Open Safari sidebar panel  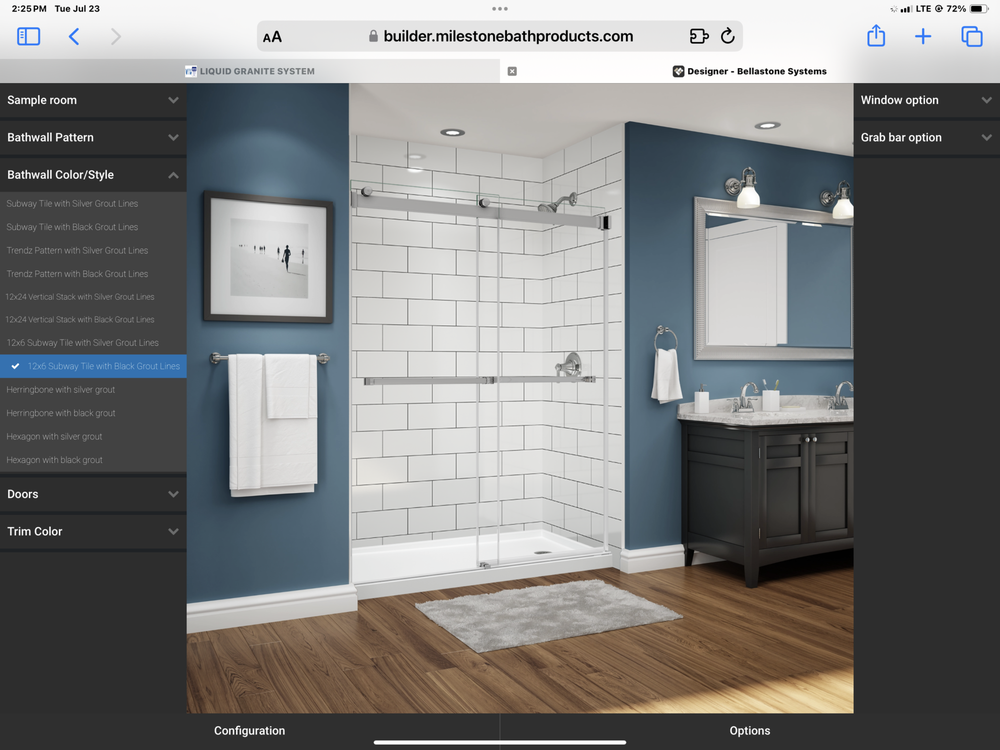29,37
